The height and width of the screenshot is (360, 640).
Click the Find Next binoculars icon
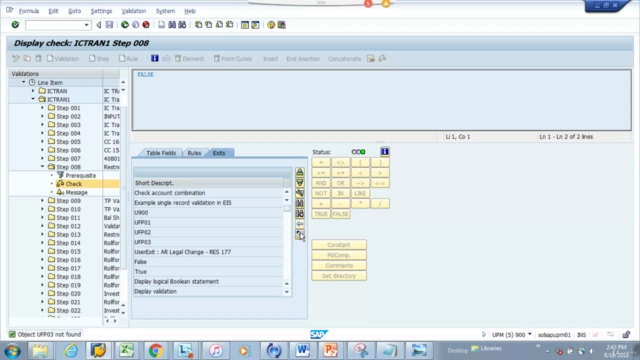(182, 25)
